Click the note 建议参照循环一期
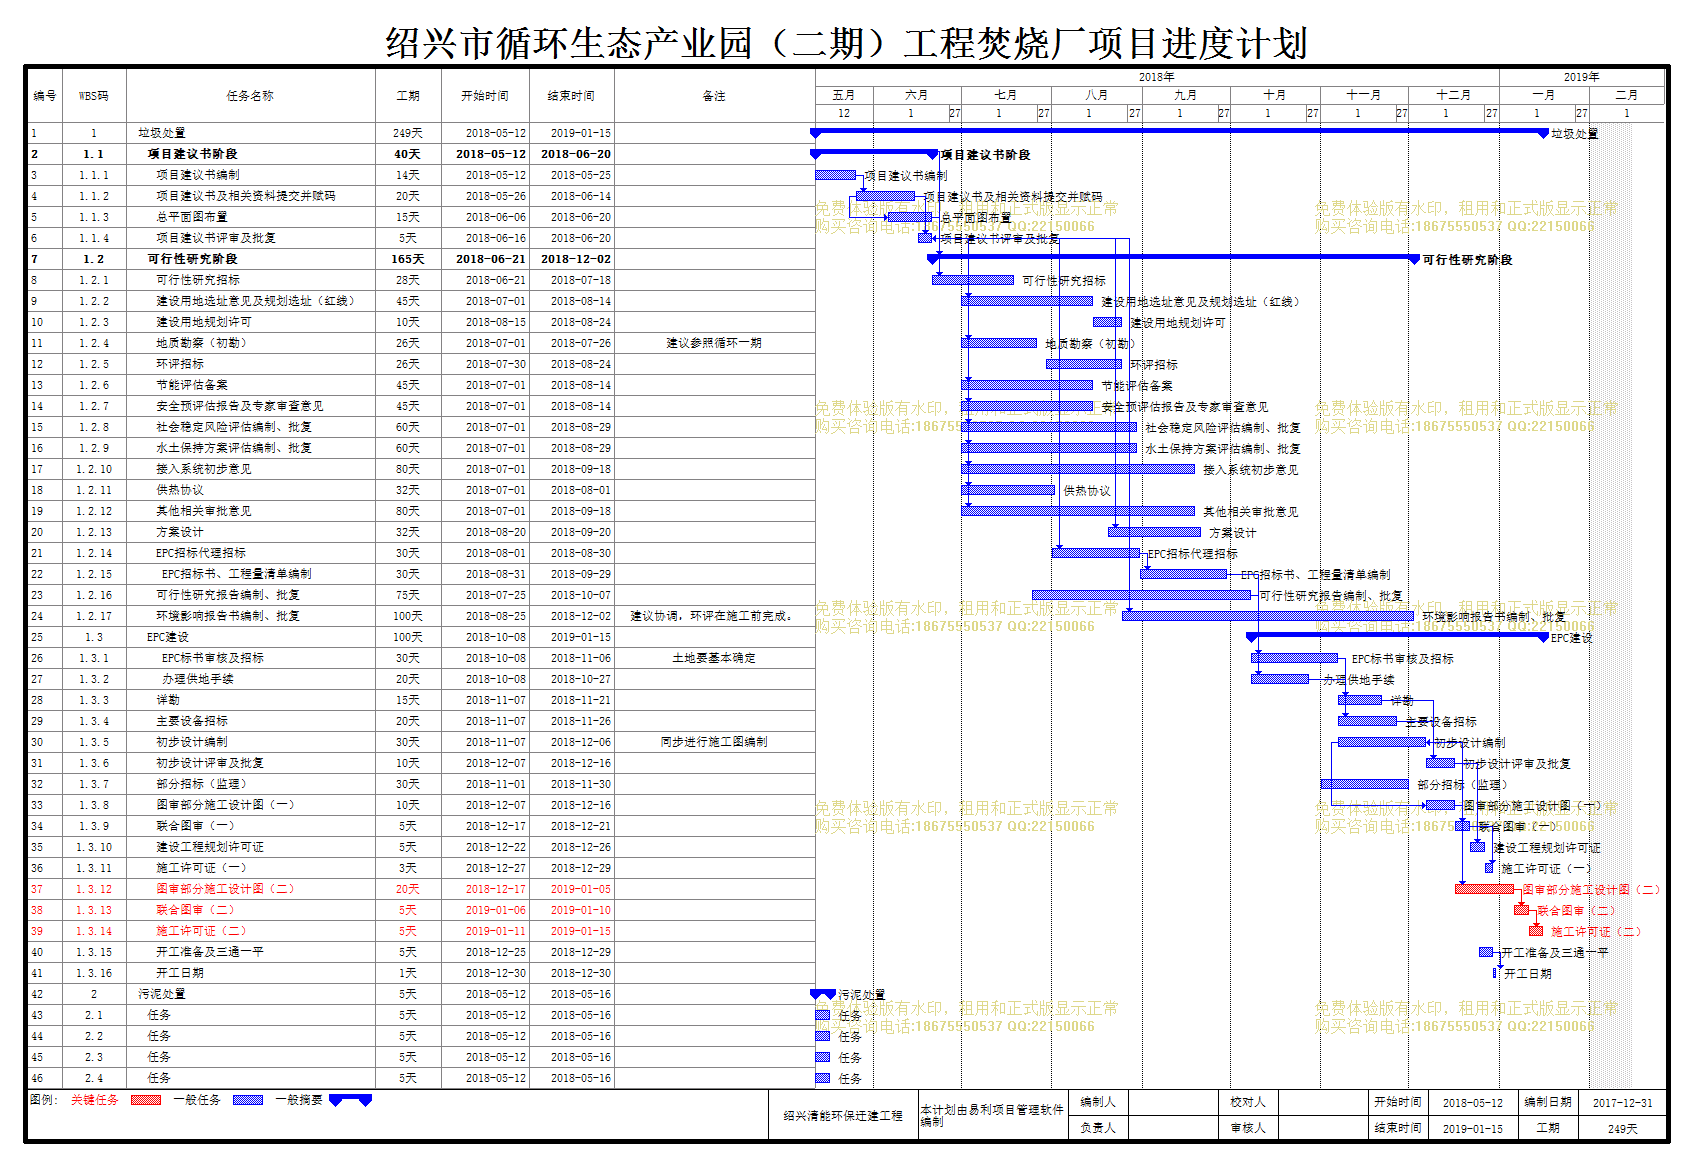 (x=714, y=343)
